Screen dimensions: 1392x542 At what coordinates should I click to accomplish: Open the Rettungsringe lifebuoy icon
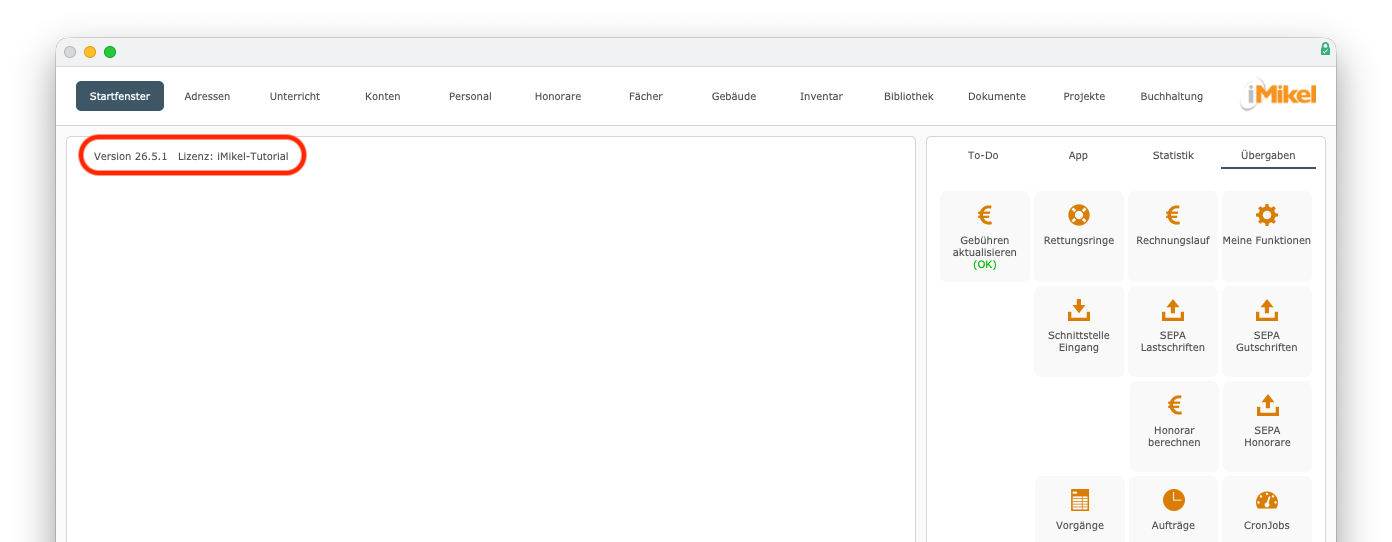pyautogui.click(x=1079, y=214)
